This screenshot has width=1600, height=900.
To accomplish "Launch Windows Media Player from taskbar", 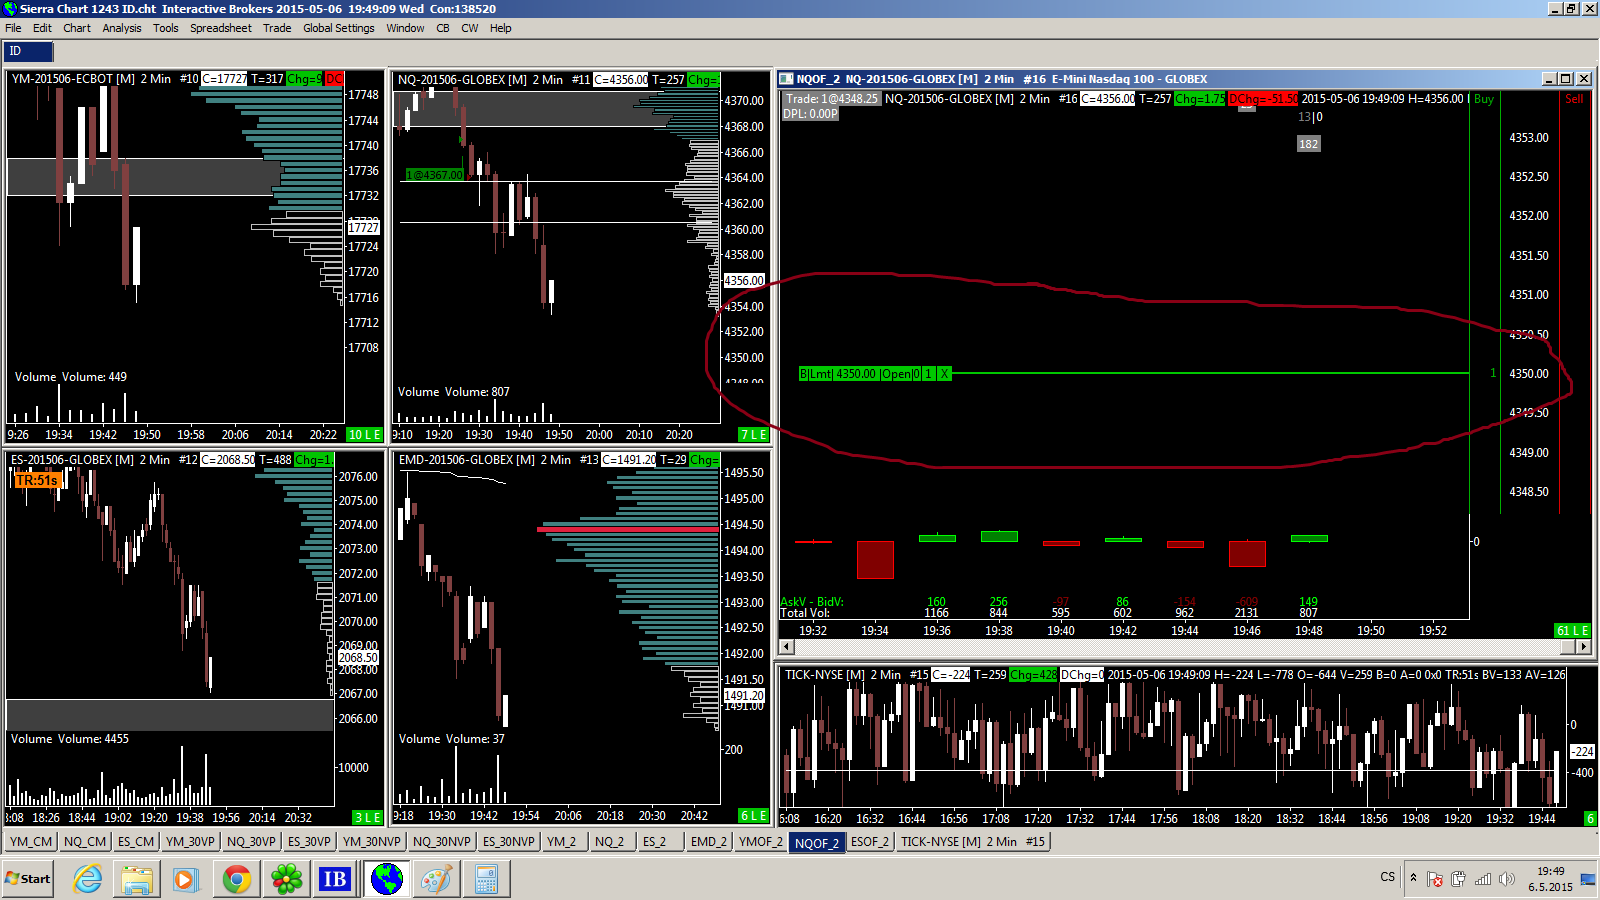I will click(x=186, y=879).
